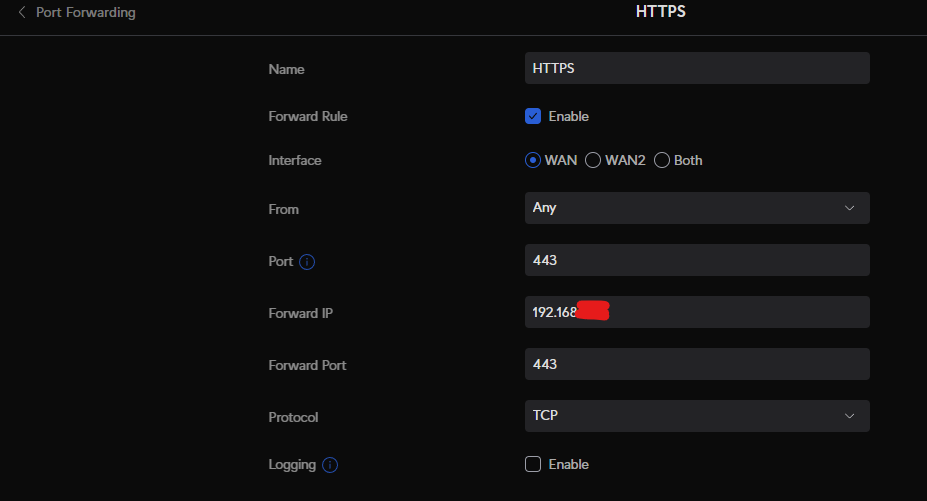This screenshot has width=927, height=501.
Task: Click the Name field containing HTTPS
Action: [x=697, y=68]
